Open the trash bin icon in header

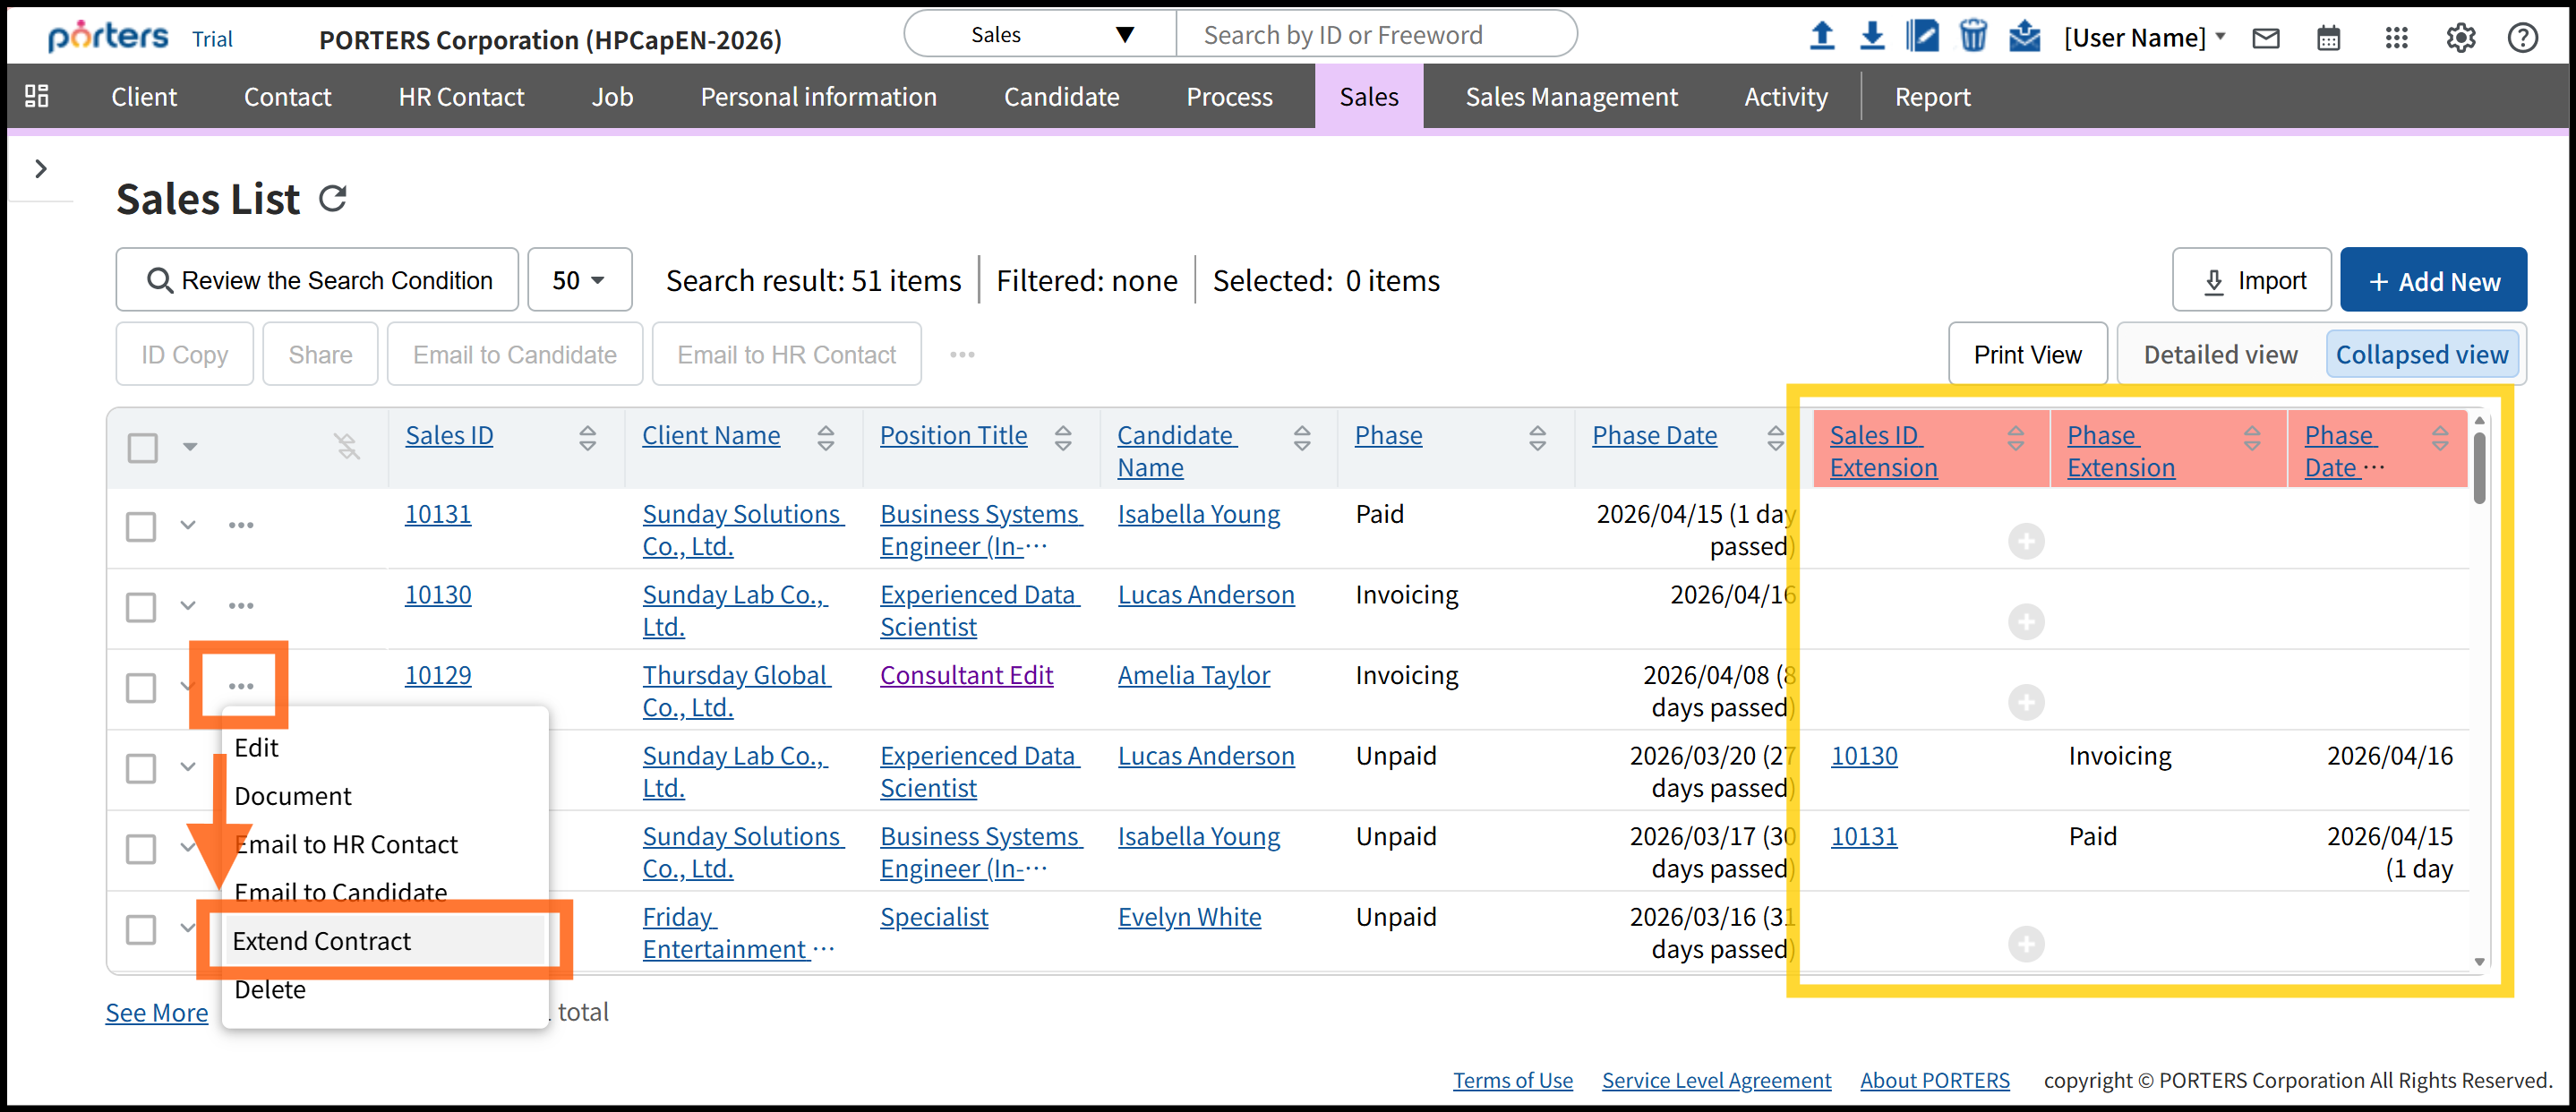tap(1972, 36)
